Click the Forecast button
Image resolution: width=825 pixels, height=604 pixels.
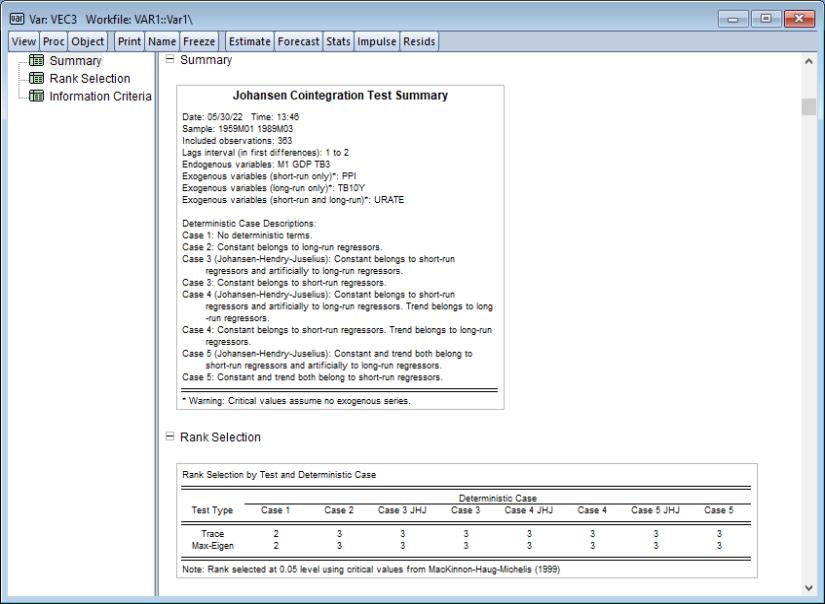(x=300, y=41)
